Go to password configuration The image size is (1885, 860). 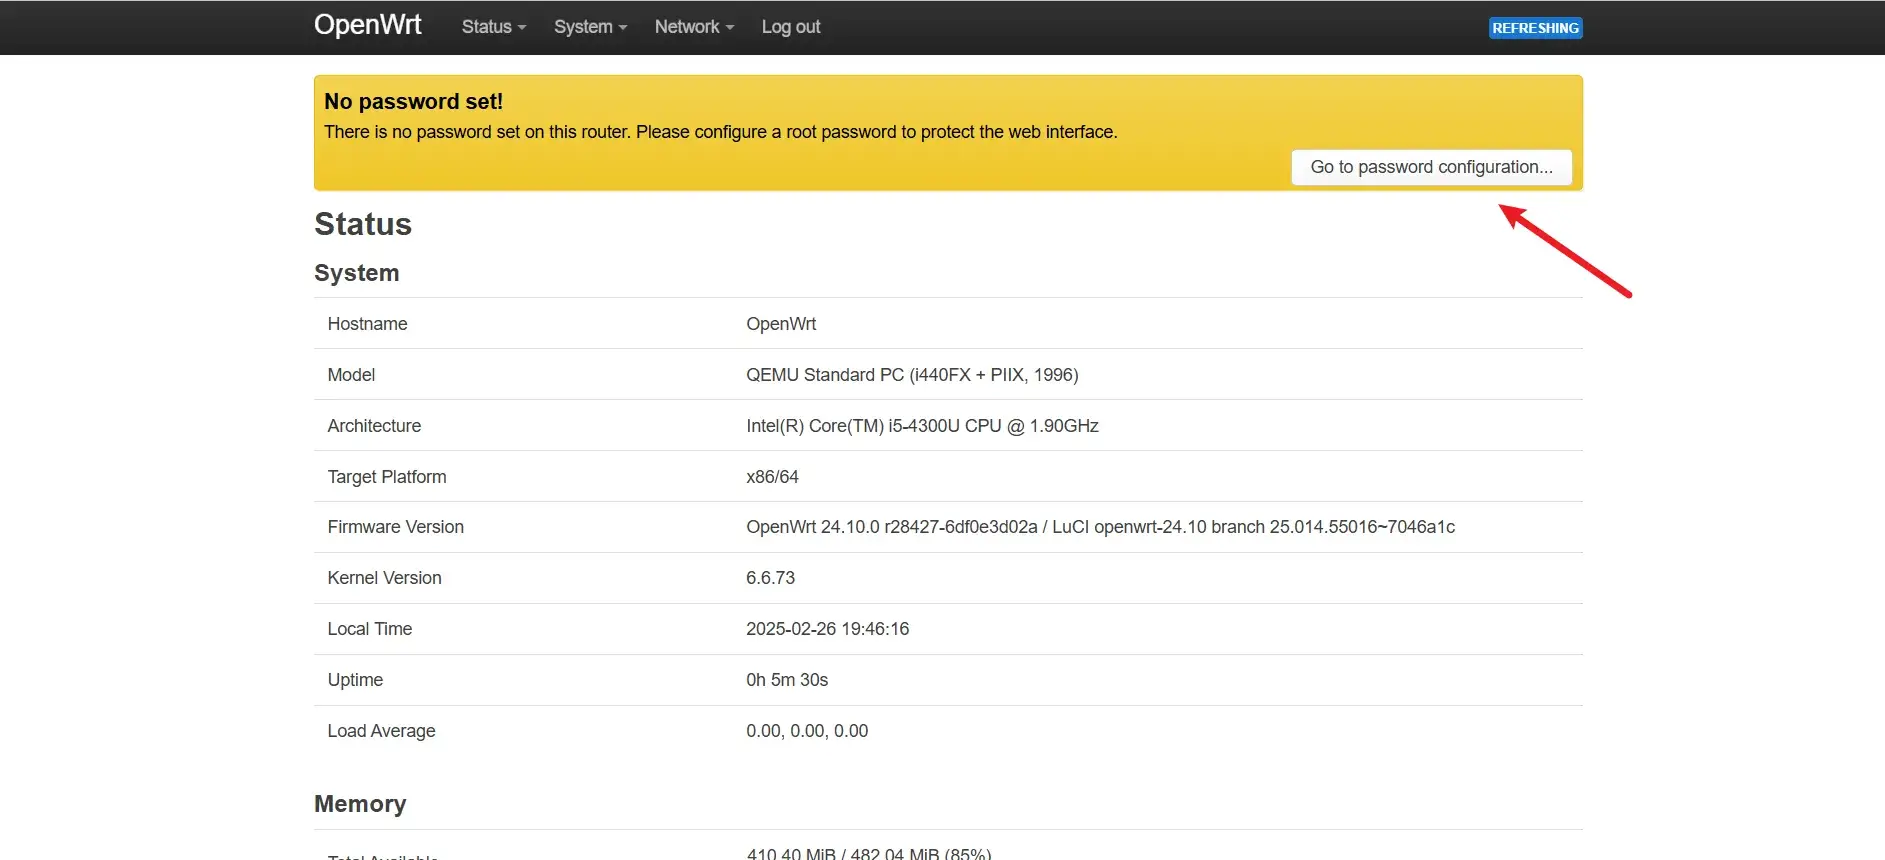[1431, 167]
